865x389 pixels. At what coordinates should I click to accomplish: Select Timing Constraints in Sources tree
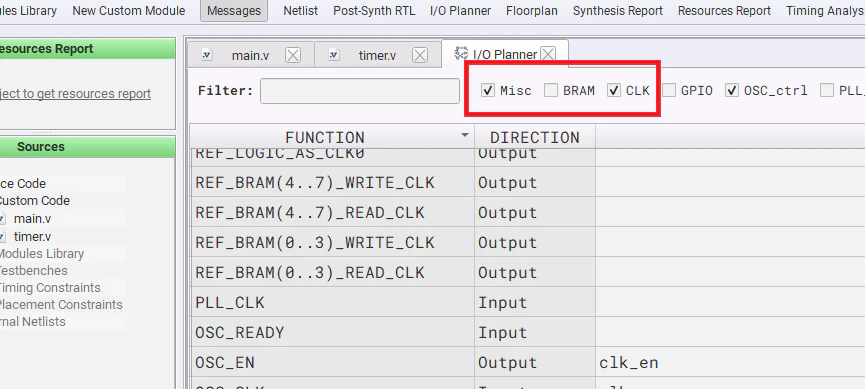(50, 288)
